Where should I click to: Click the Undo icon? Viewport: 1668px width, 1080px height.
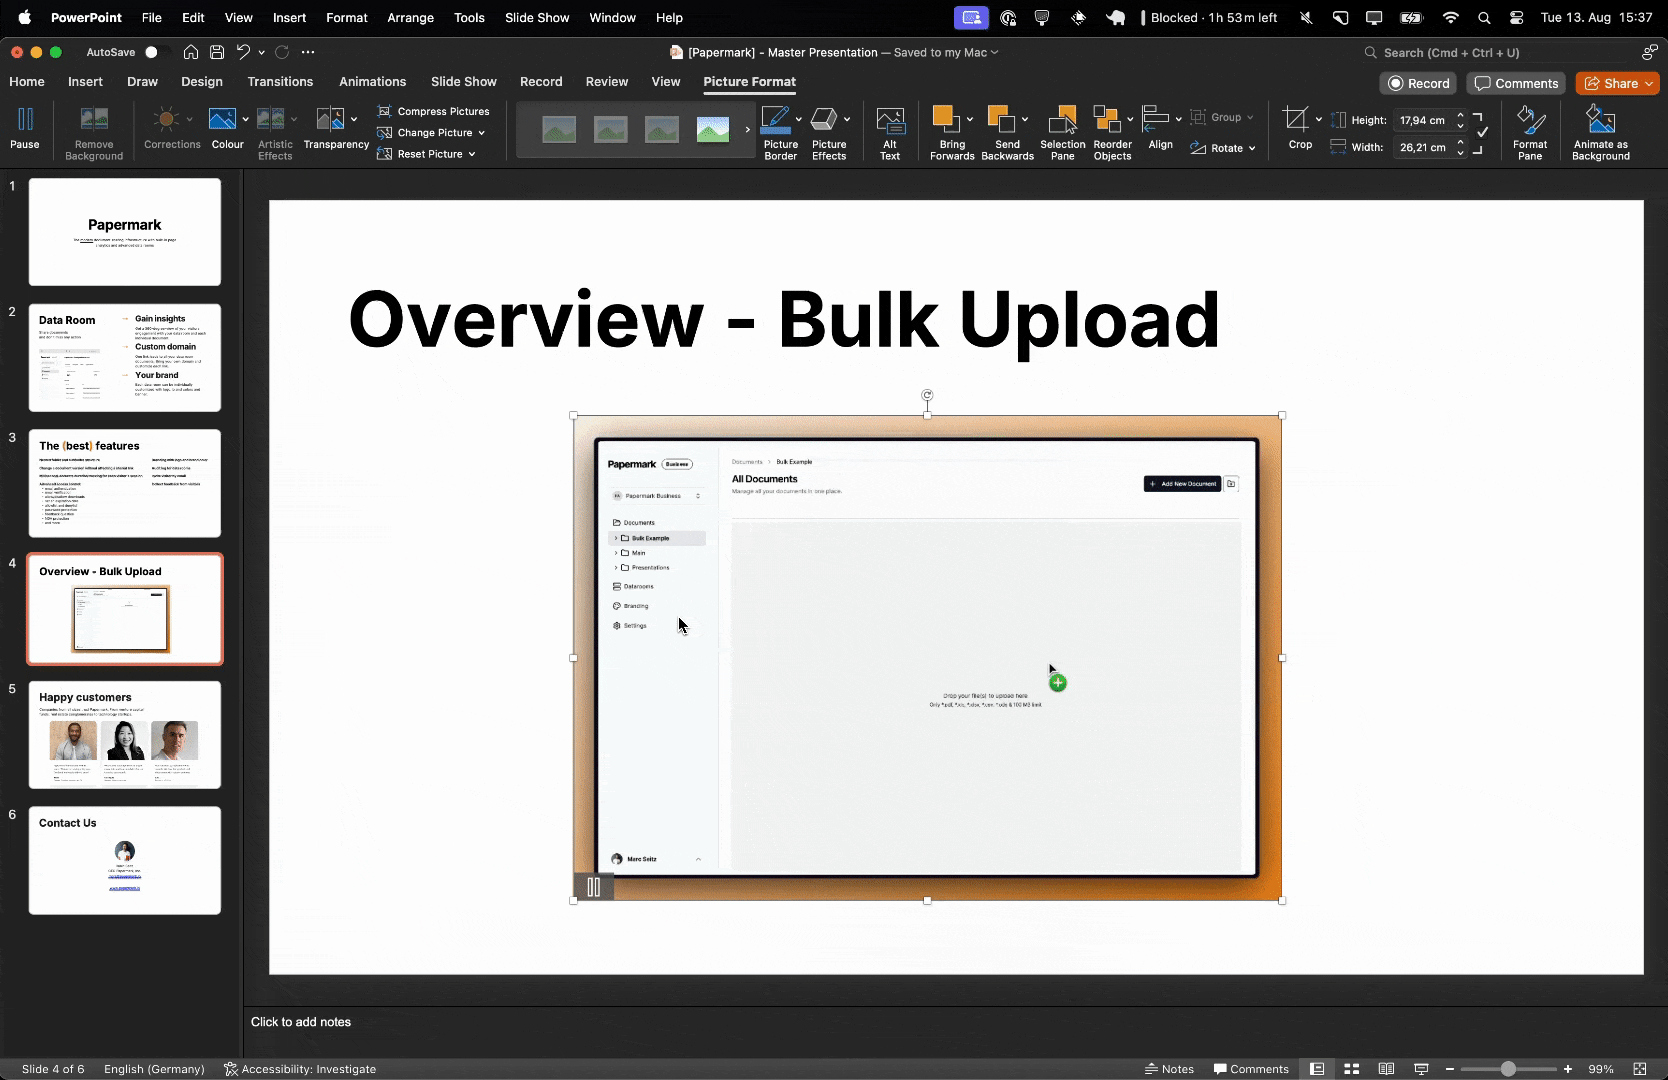[x=243, y=52]
